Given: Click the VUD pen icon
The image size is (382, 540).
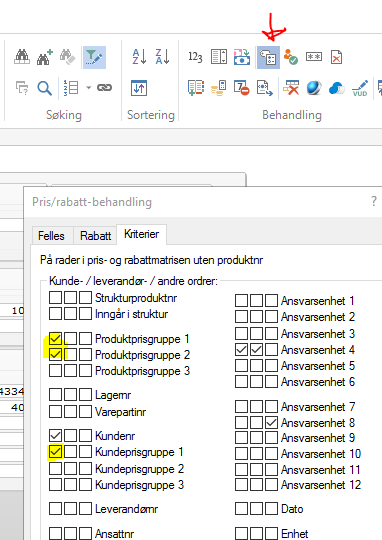Looking at the screenshot, I should click(360, 88).
